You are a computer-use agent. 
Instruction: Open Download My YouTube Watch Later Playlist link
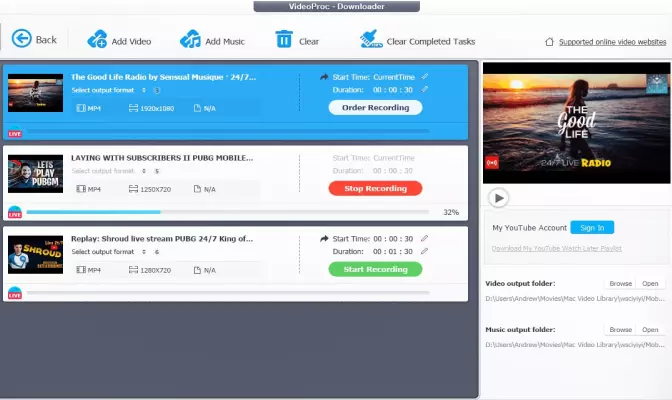tap(556, 248)
